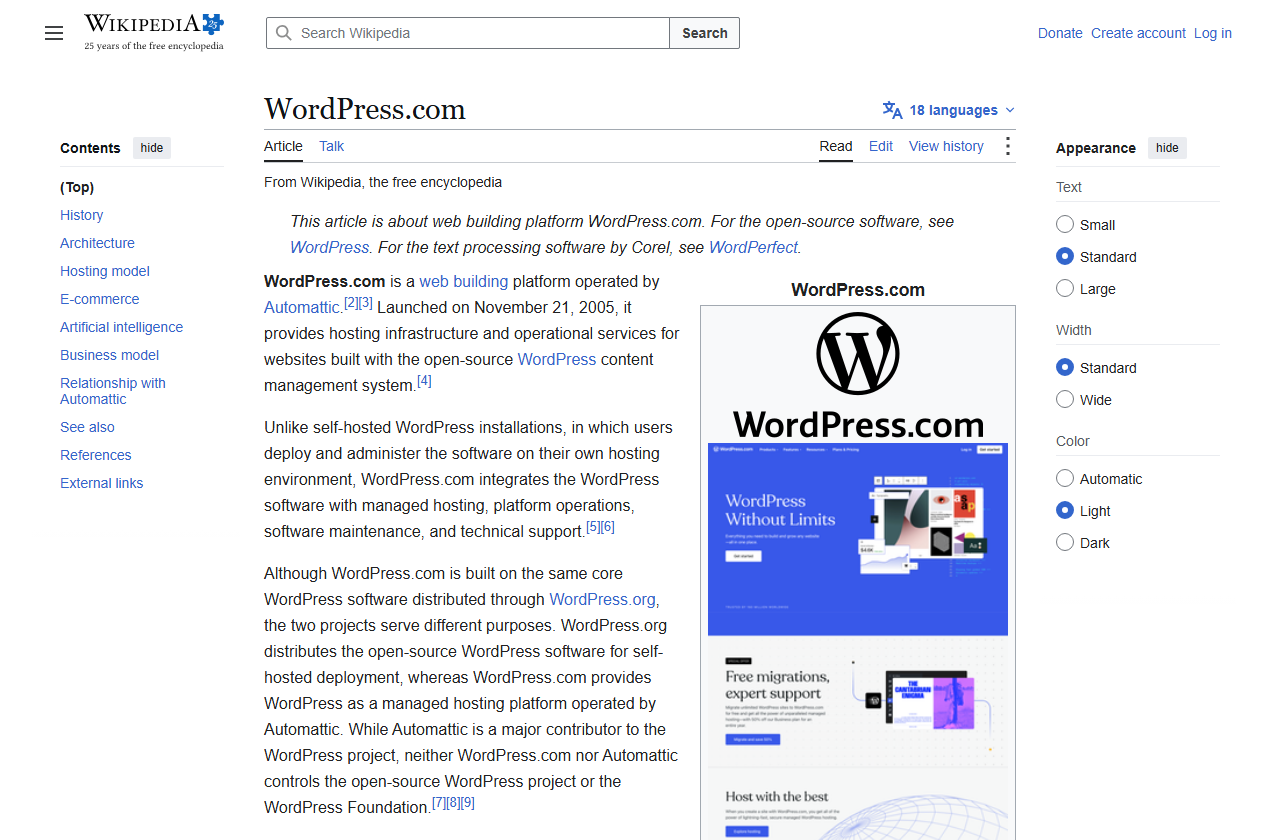Jump to History section in contents
Viewport: 1280px width, 840px height.
(82, 215)
